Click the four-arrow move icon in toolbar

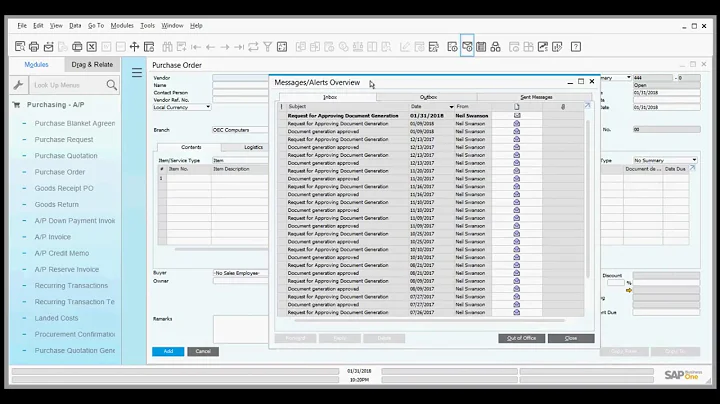[134, 46]
